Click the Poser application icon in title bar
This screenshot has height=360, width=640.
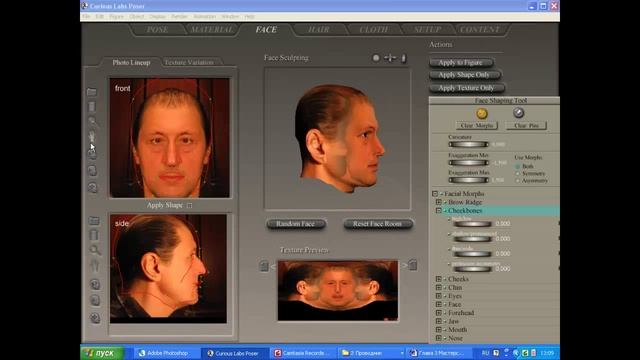84,6
